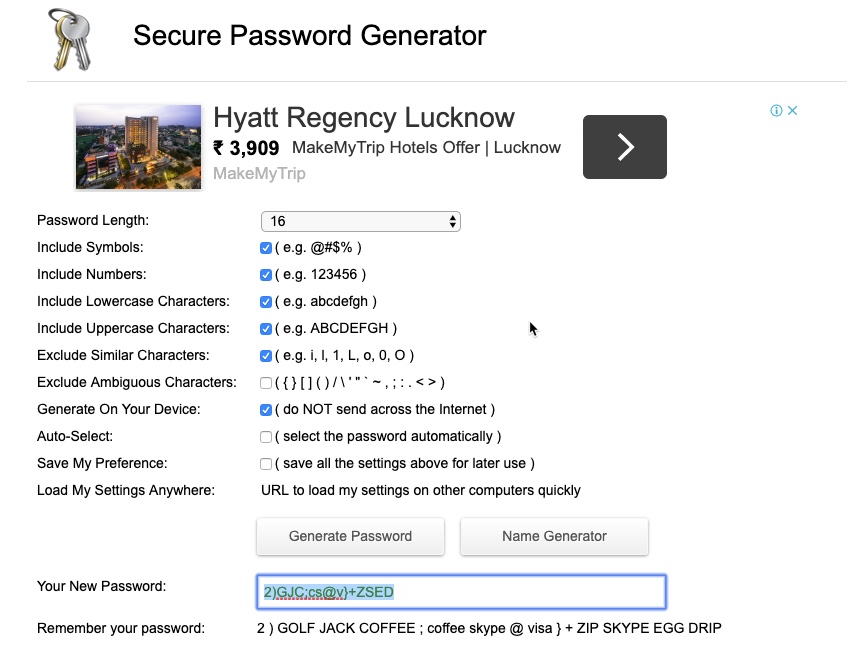Click the dark arrow ad button
Screen dimensions: 850x653
click(x=624, y=147)
